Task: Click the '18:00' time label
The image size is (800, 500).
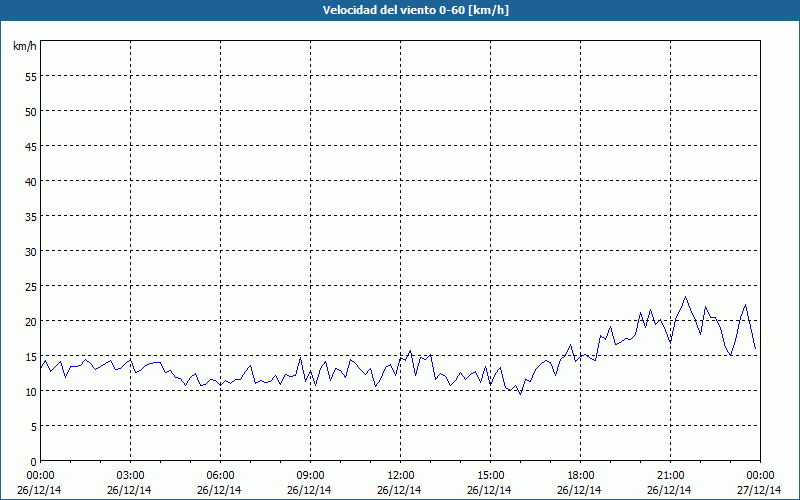Action: 581,476
